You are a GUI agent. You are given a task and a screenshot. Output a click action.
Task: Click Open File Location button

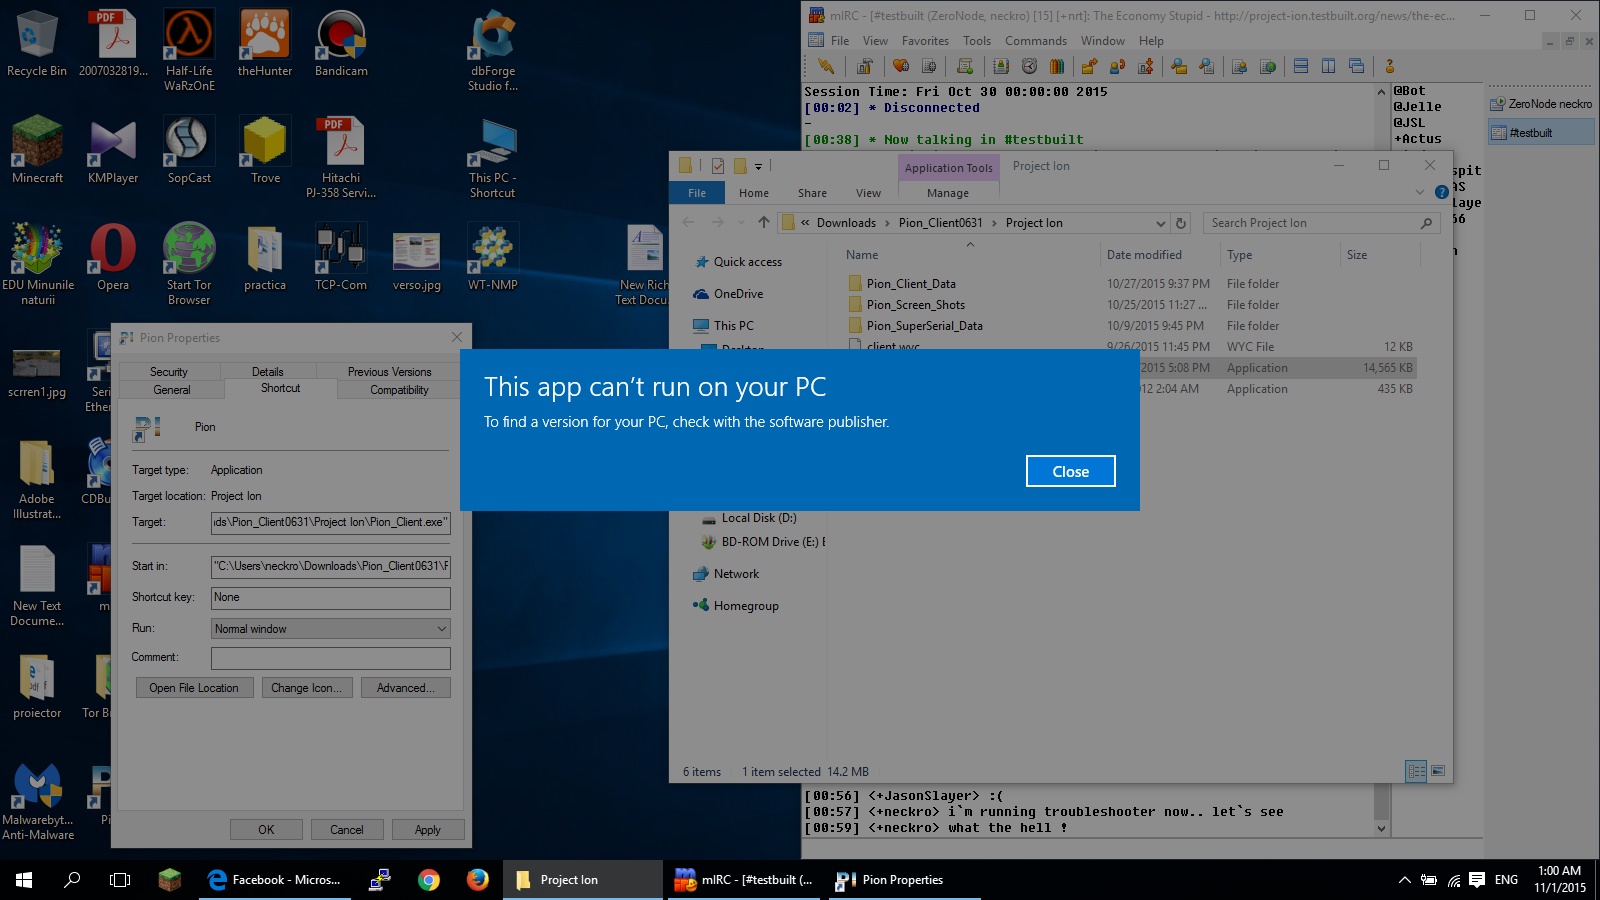pos(194,688)
